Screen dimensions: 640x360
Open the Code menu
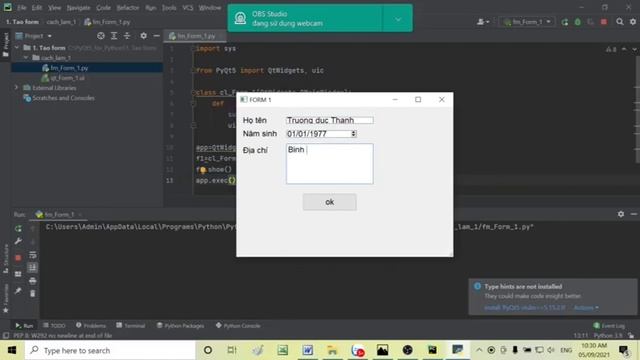[x=103, y=8]
